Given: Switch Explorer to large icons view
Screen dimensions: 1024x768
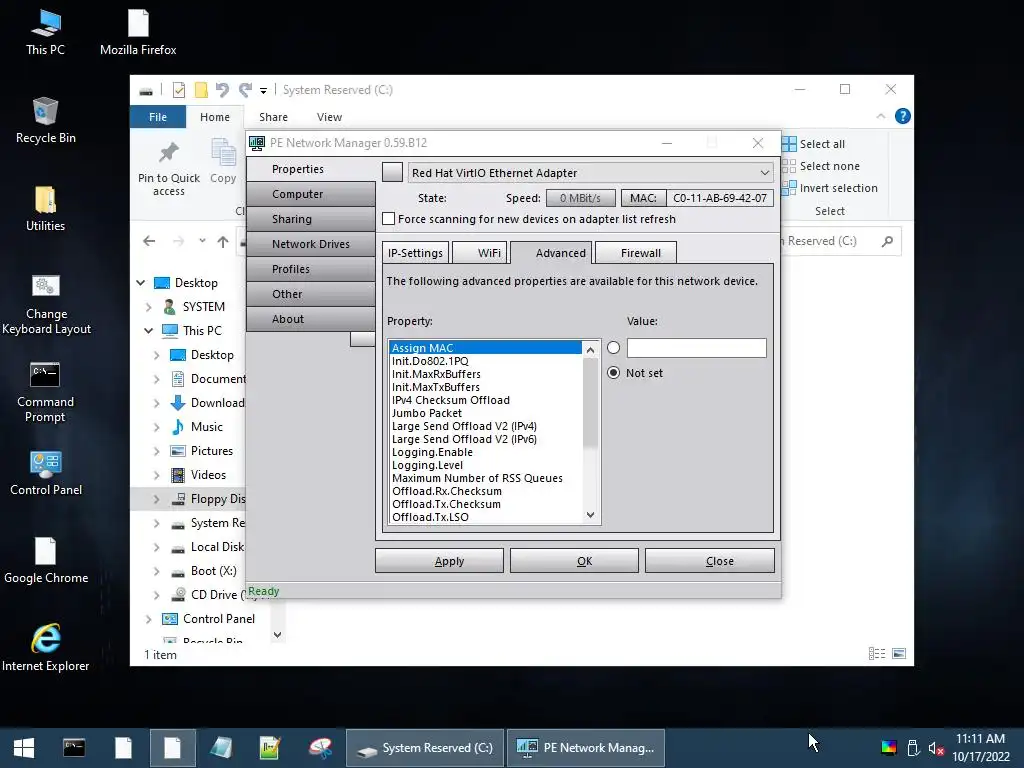Looking at the screenshot, I should pyautogui.click(x=899, y=653).
